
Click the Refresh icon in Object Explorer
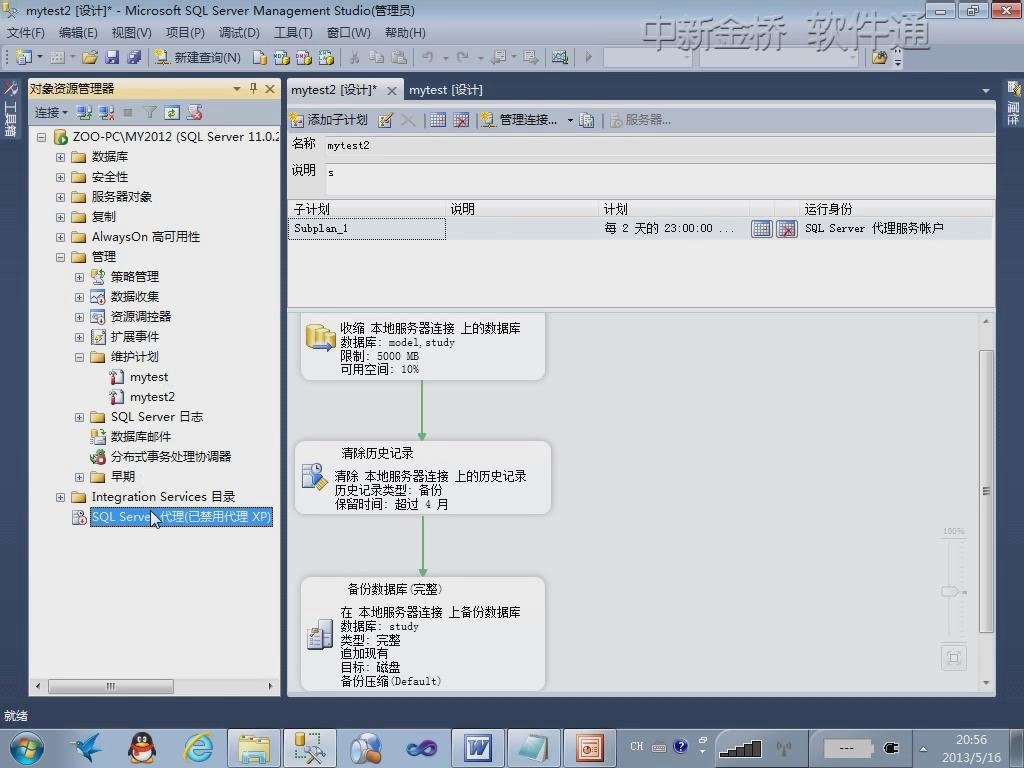172,113
